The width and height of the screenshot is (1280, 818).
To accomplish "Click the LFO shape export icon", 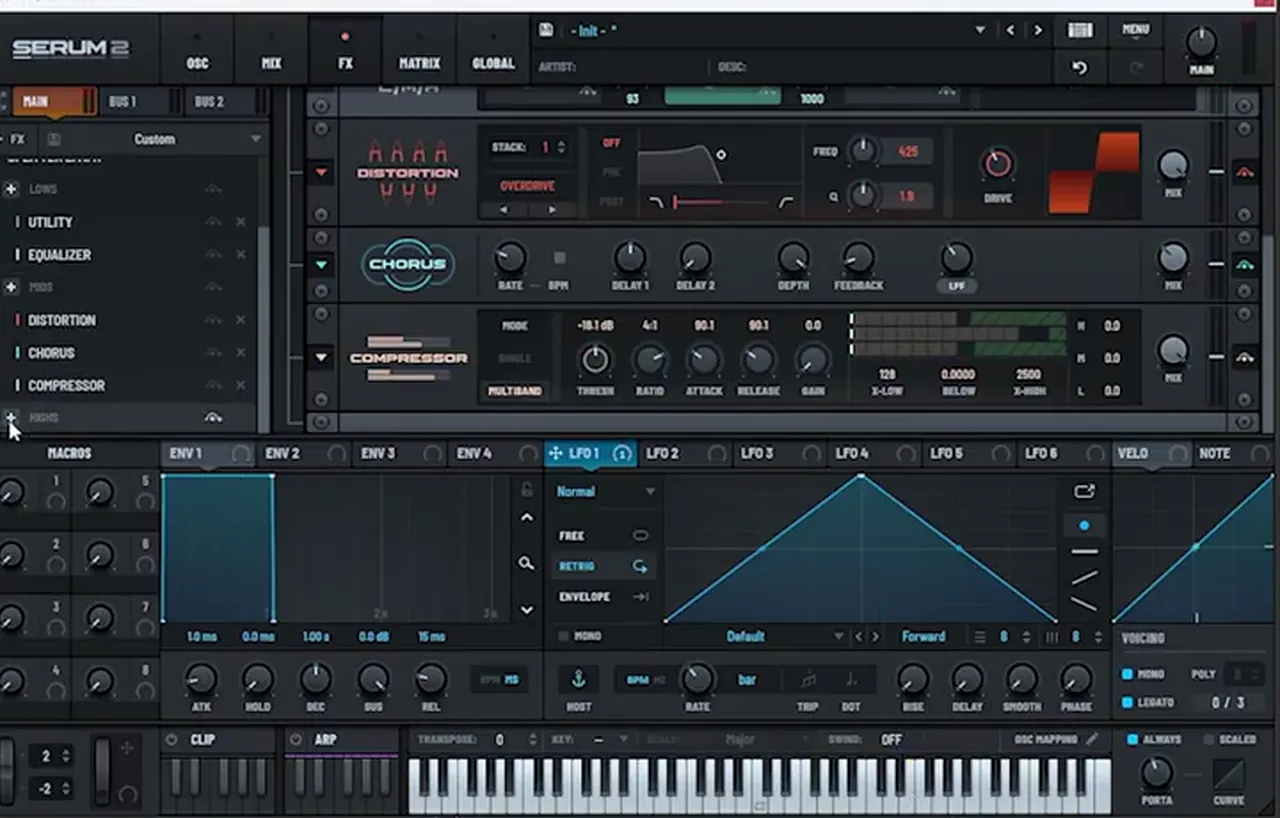I will (1084, 491).
